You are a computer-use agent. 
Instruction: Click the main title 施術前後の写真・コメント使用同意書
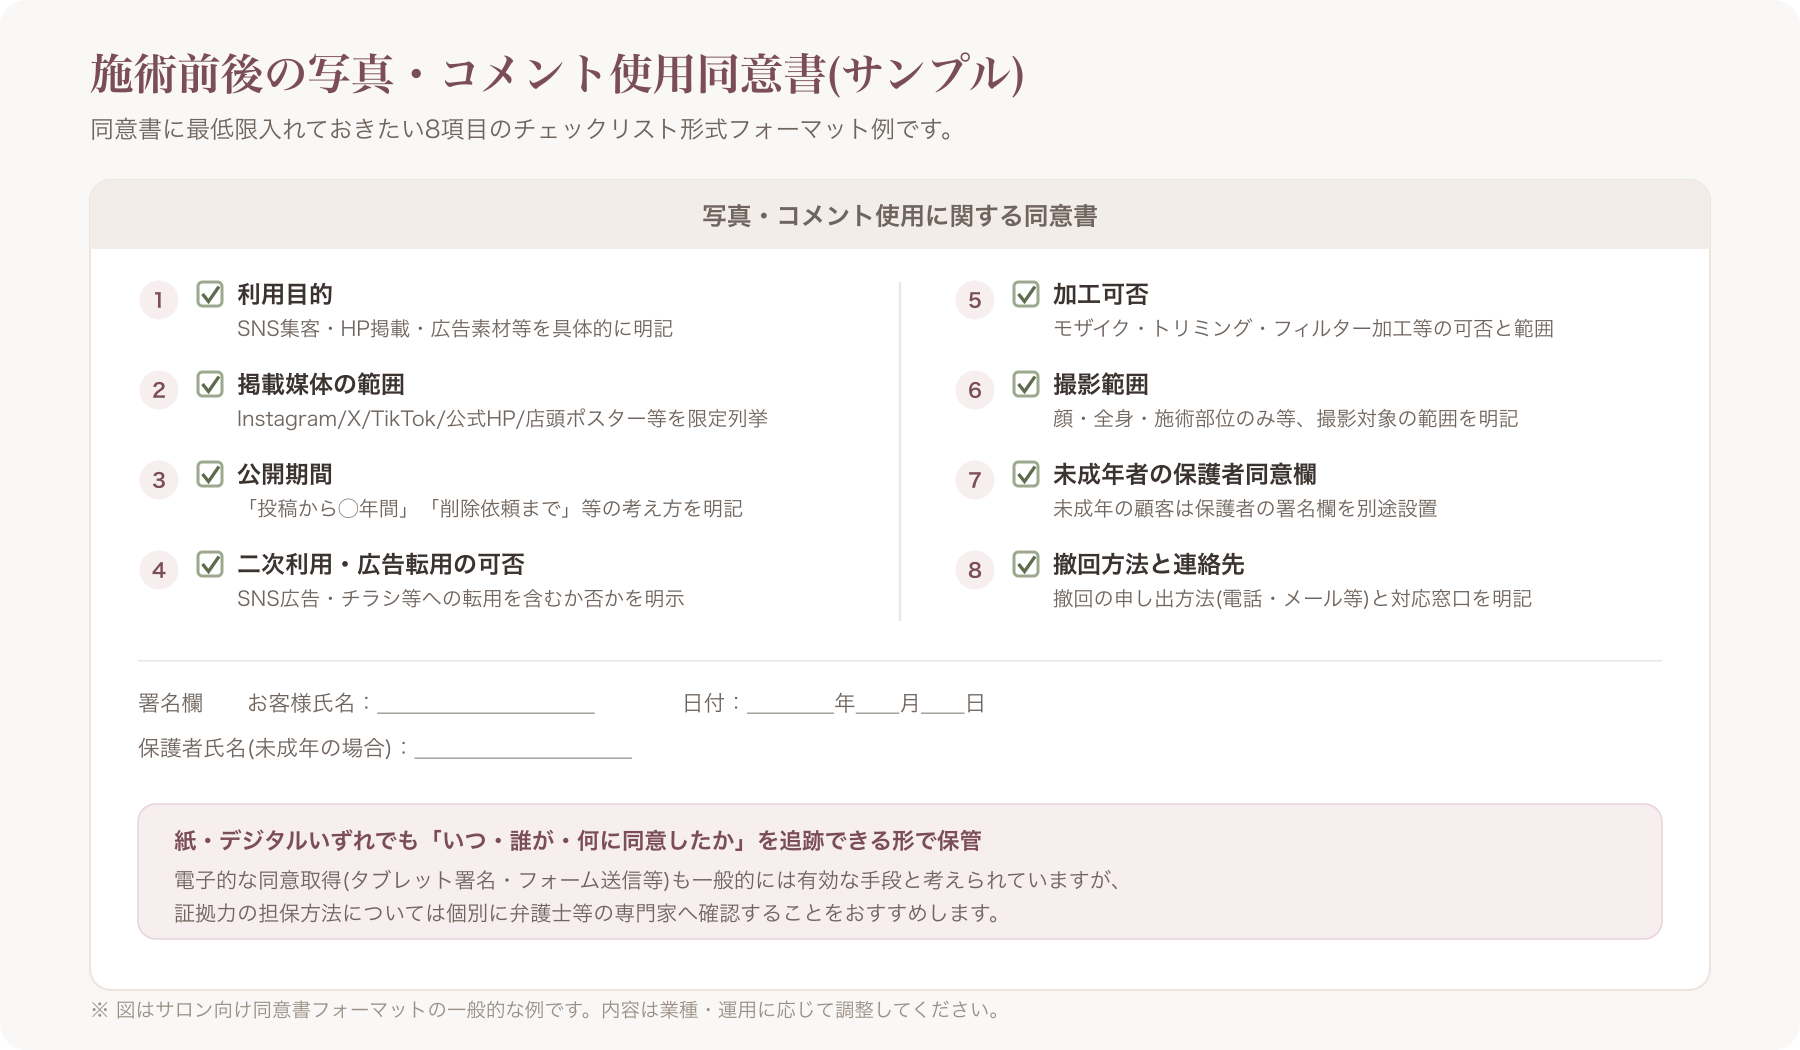[x=557, y=73]
